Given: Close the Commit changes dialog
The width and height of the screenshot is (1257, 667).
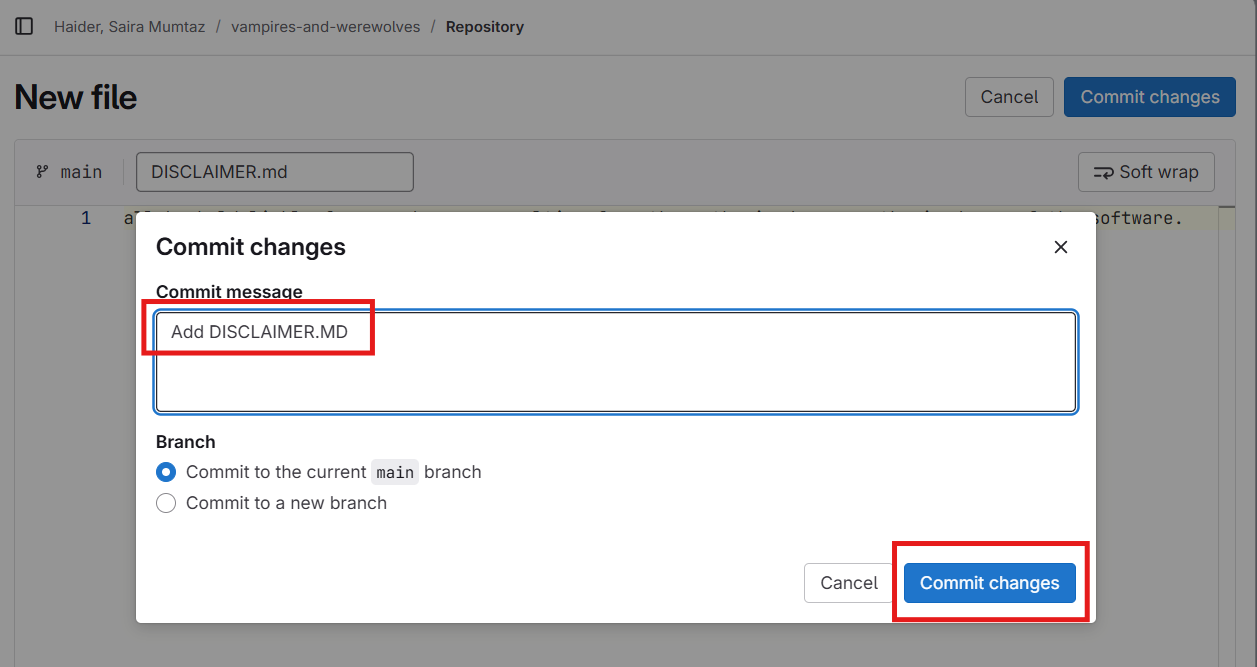Looking at the screenshot, I should point(1061,247).
